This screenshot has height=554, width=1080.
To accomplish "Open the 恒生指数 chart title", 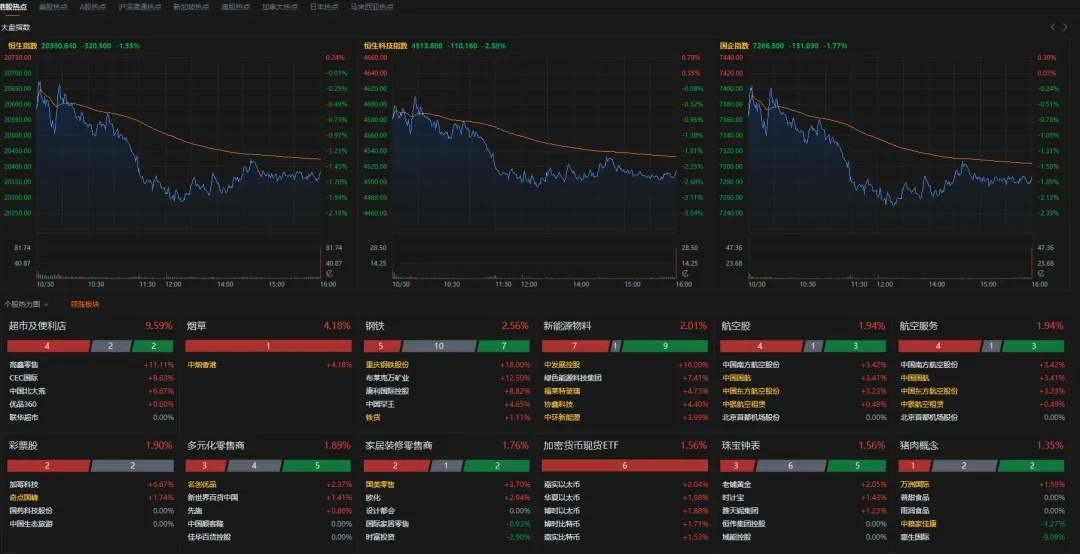I will [22, 46].
